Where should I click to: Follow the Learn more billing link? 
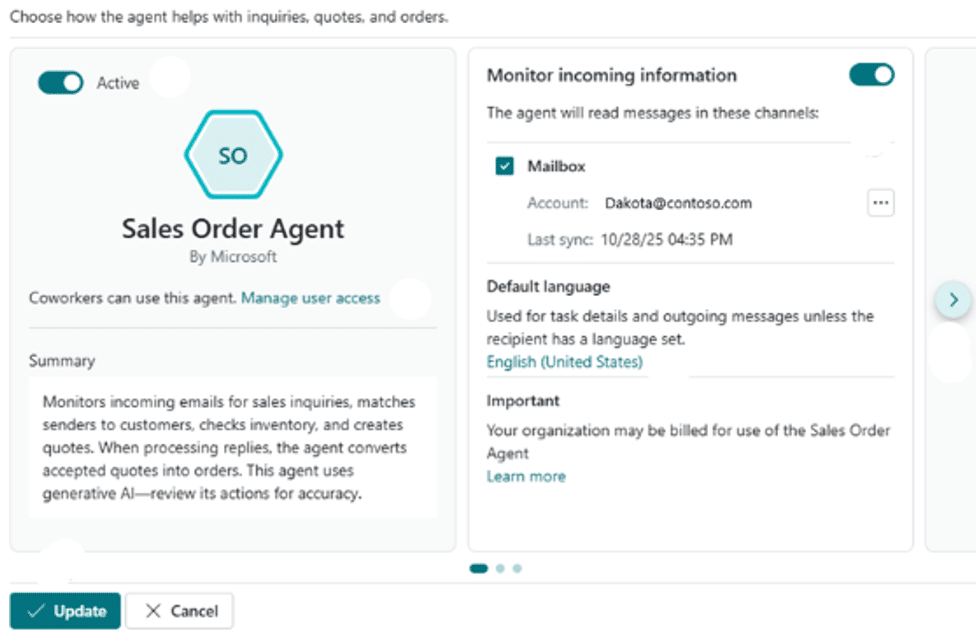coord(526,476)
